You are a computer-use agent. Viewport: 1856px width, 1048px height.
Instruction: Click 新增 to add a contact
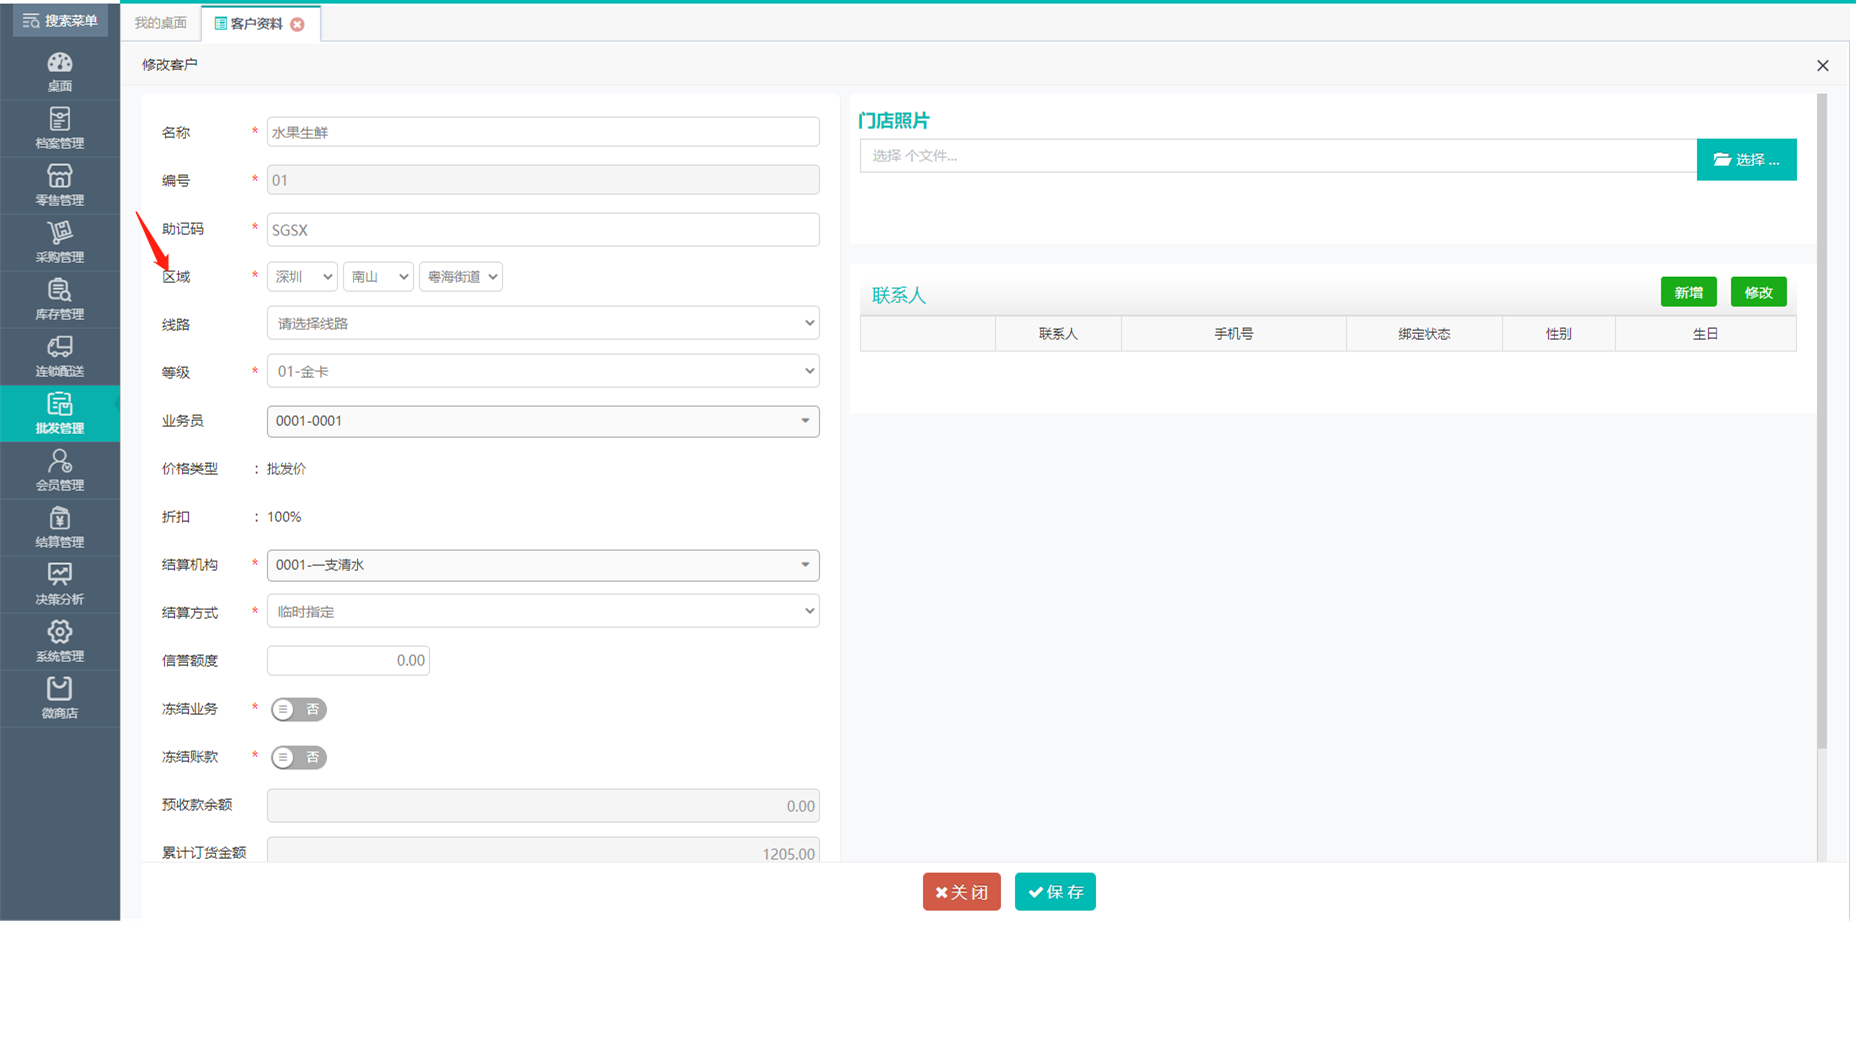pyautogui.click(x=1688, y=292)
